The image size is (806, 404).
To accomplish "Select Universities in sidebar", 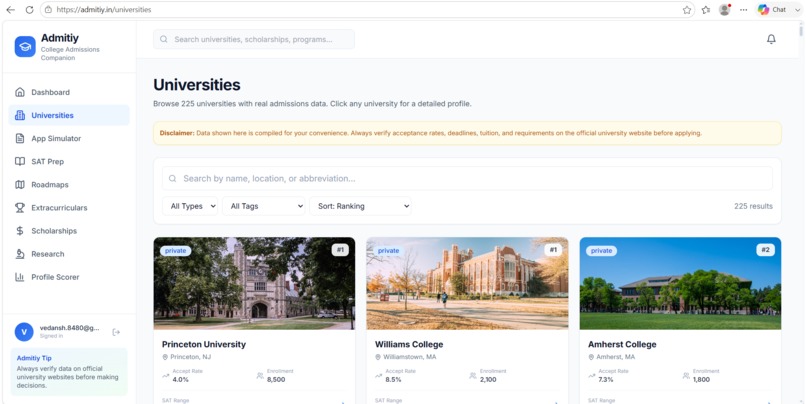I will [69, 115].
